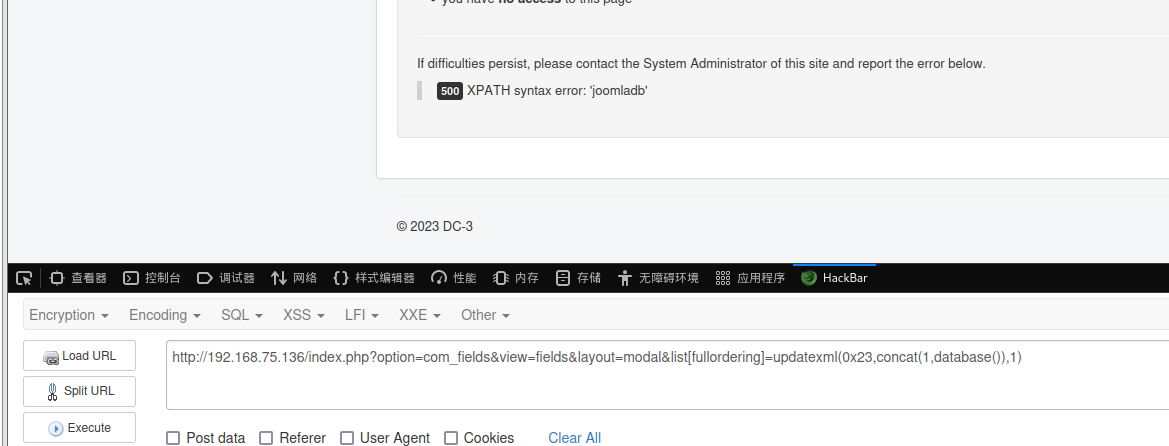Toggle the User Agent checkbox
The height and width of the screenshot is (446, 1169).
347,438
